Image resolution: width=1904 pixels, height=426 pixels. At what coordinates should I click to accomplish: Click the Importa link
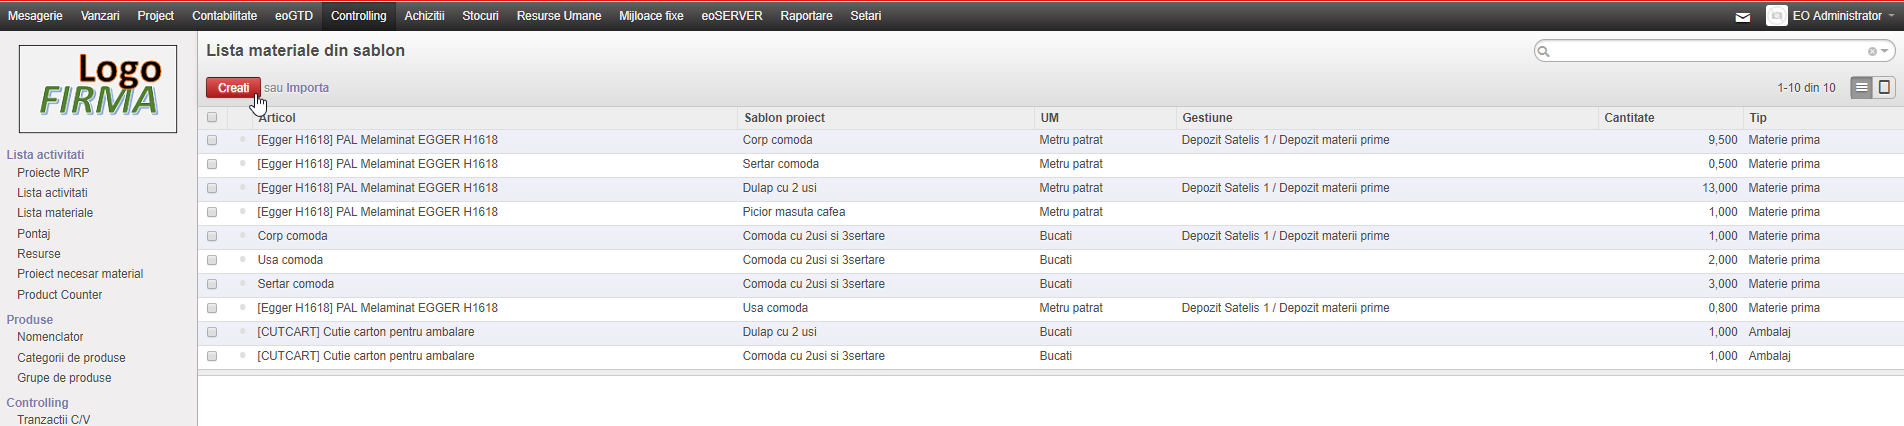(308, 88)
